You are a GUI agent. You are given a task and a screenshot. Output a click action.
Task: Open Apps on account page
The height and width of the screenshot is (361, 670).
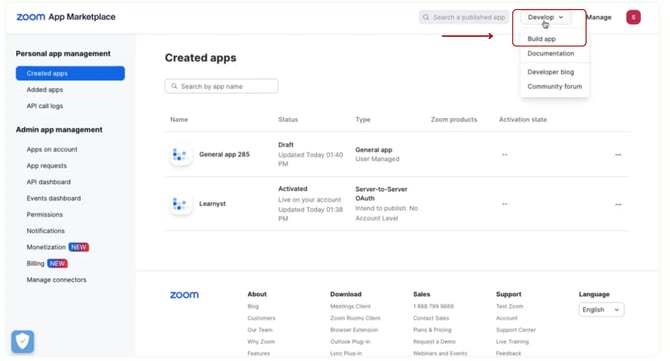pos(52,150)
